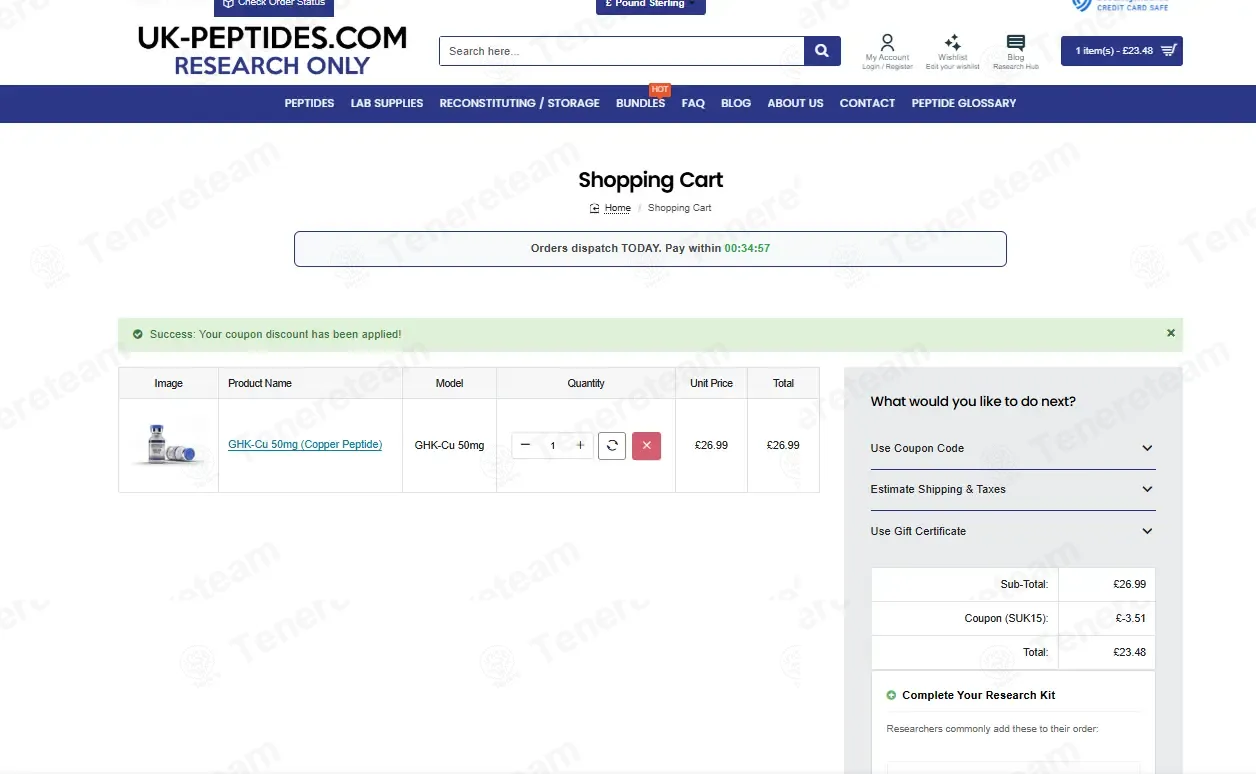The image size is (1256, 774).
Task: Open GHK-Cu 50mg (Copper Peptide) product link
Action: [305, 445]
